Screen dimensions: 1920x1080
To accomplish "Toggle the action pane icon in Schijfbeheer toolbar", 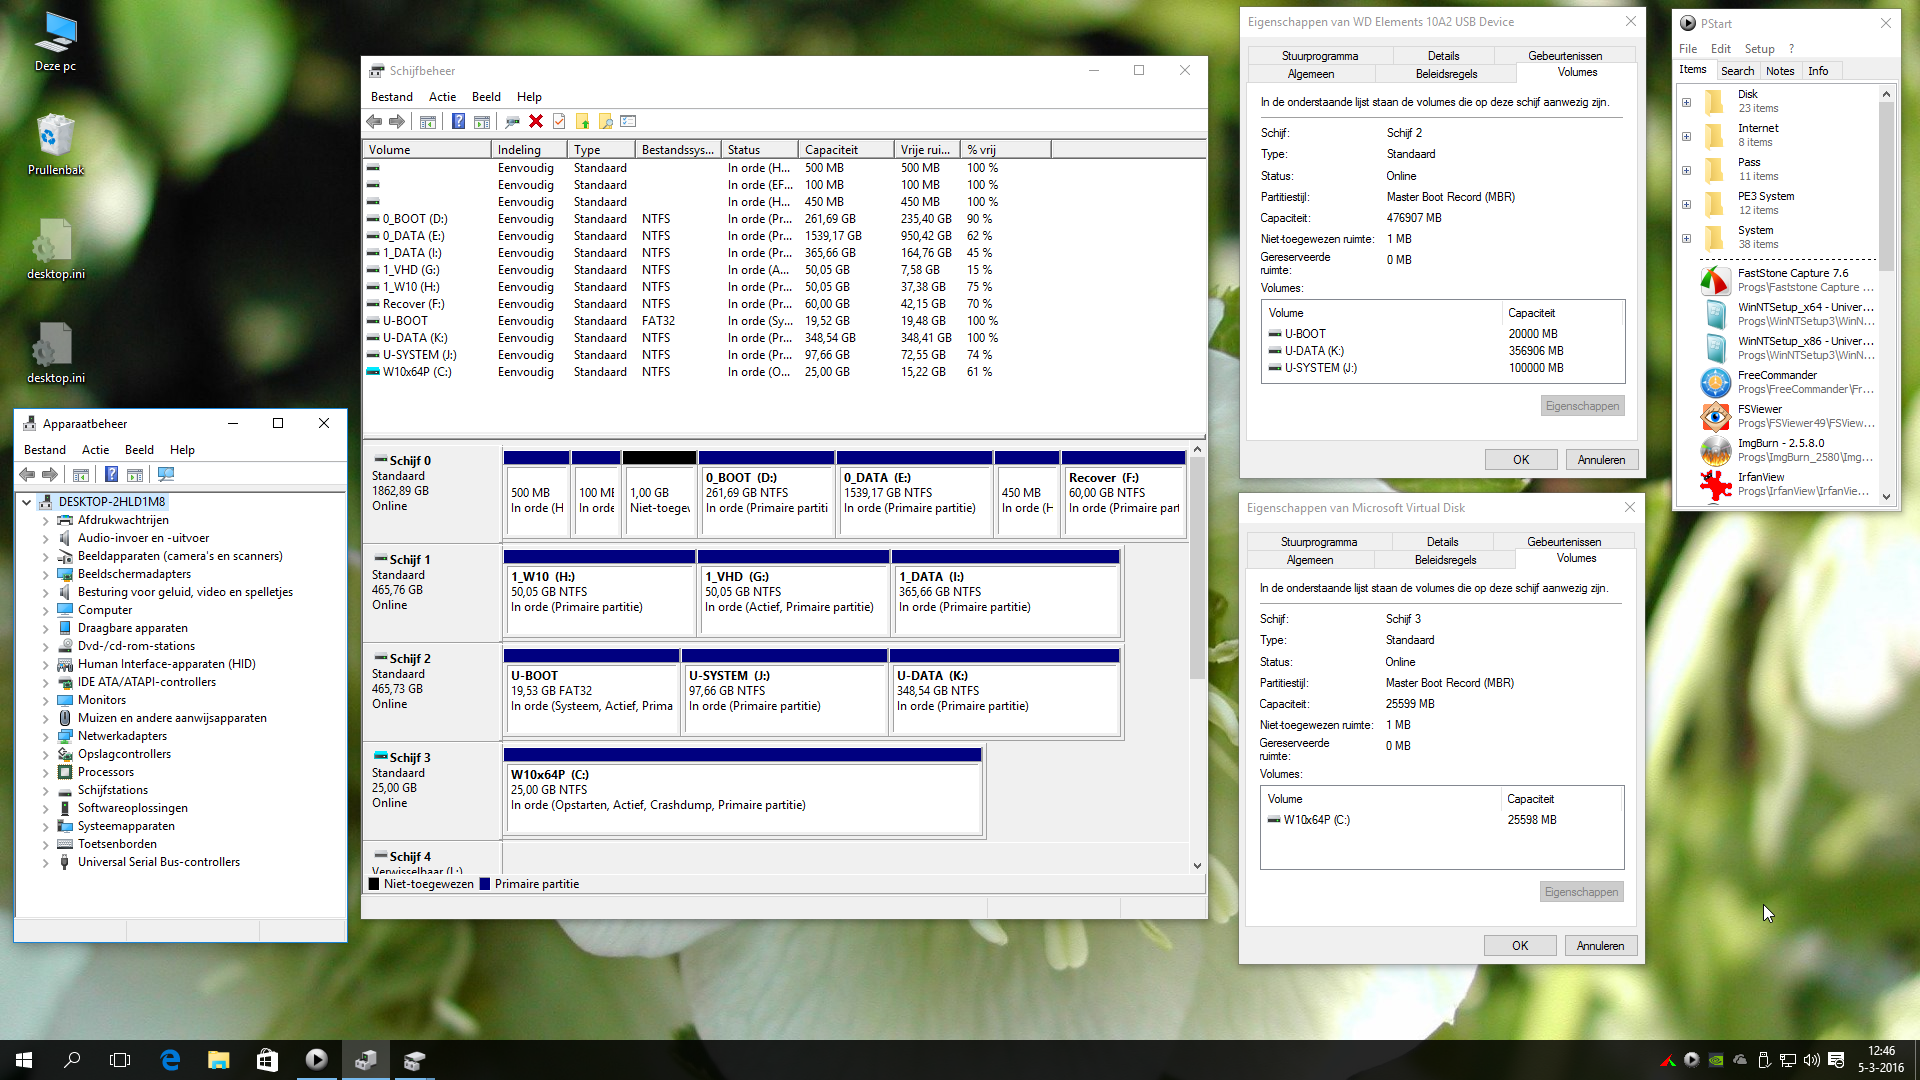I will point(482,122).
